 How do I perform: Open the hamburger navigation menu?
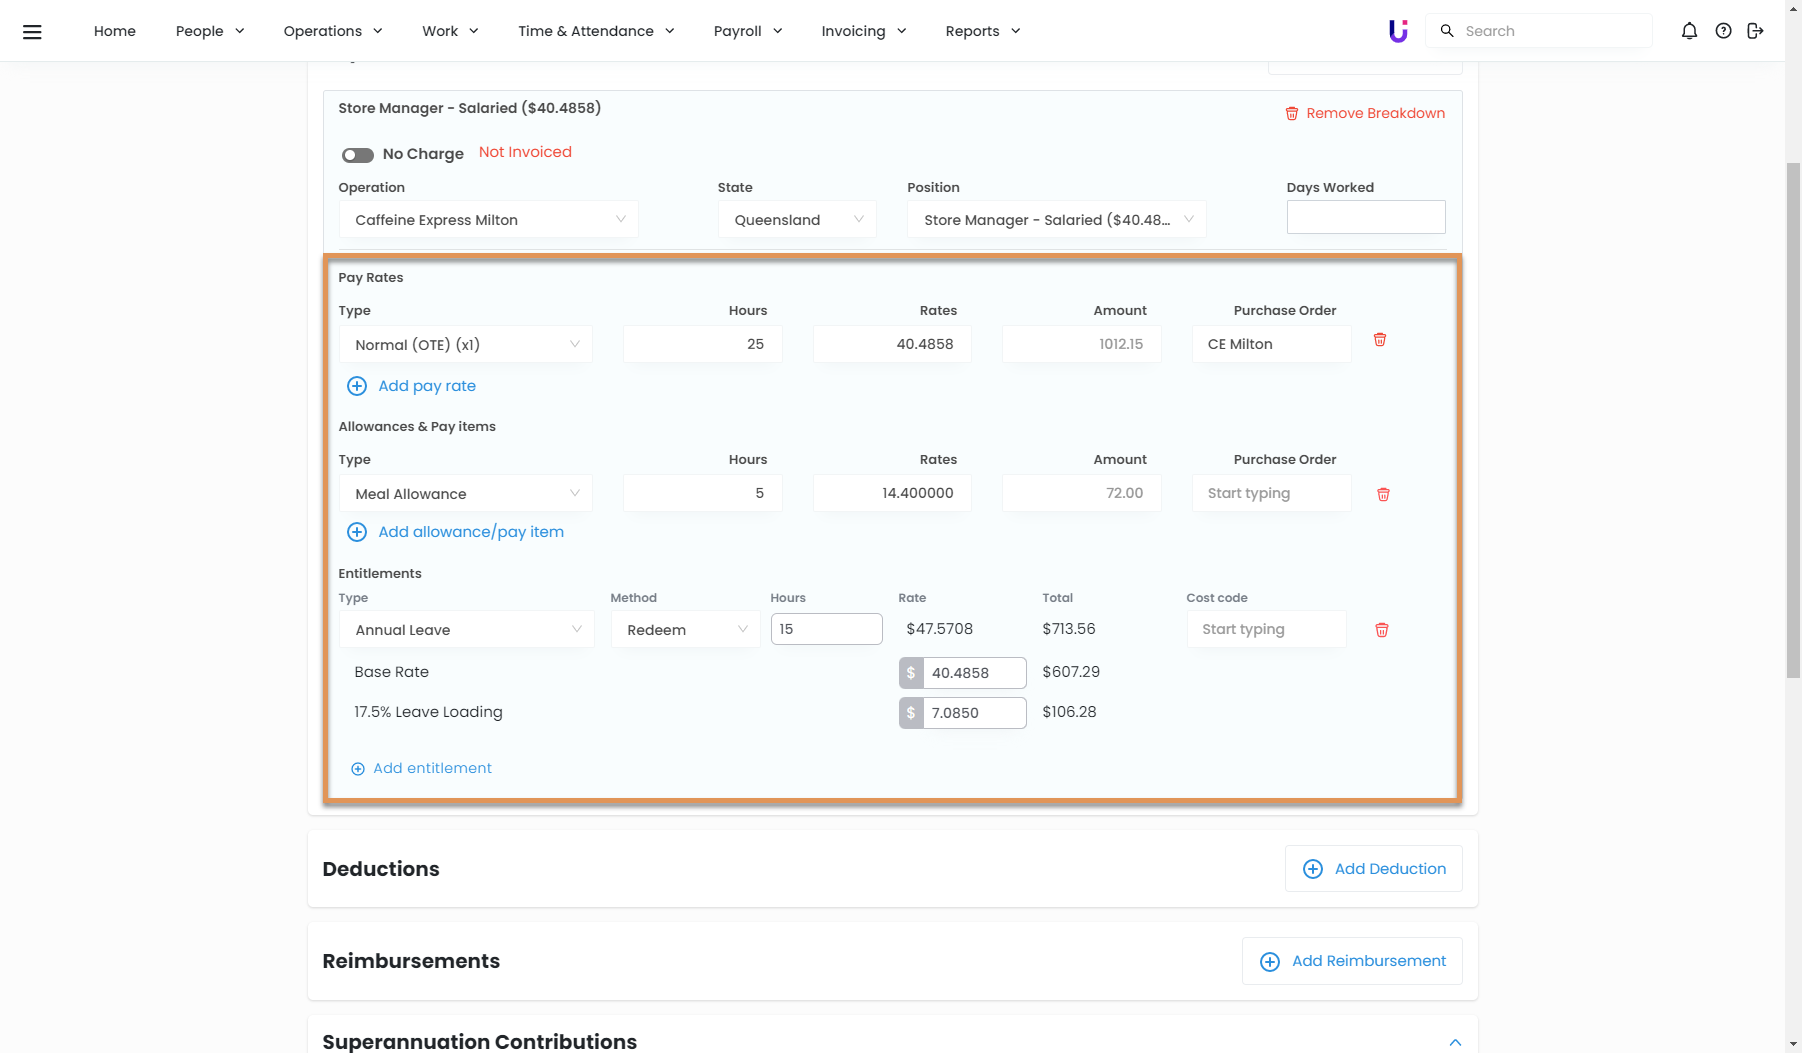coord(32,31)
